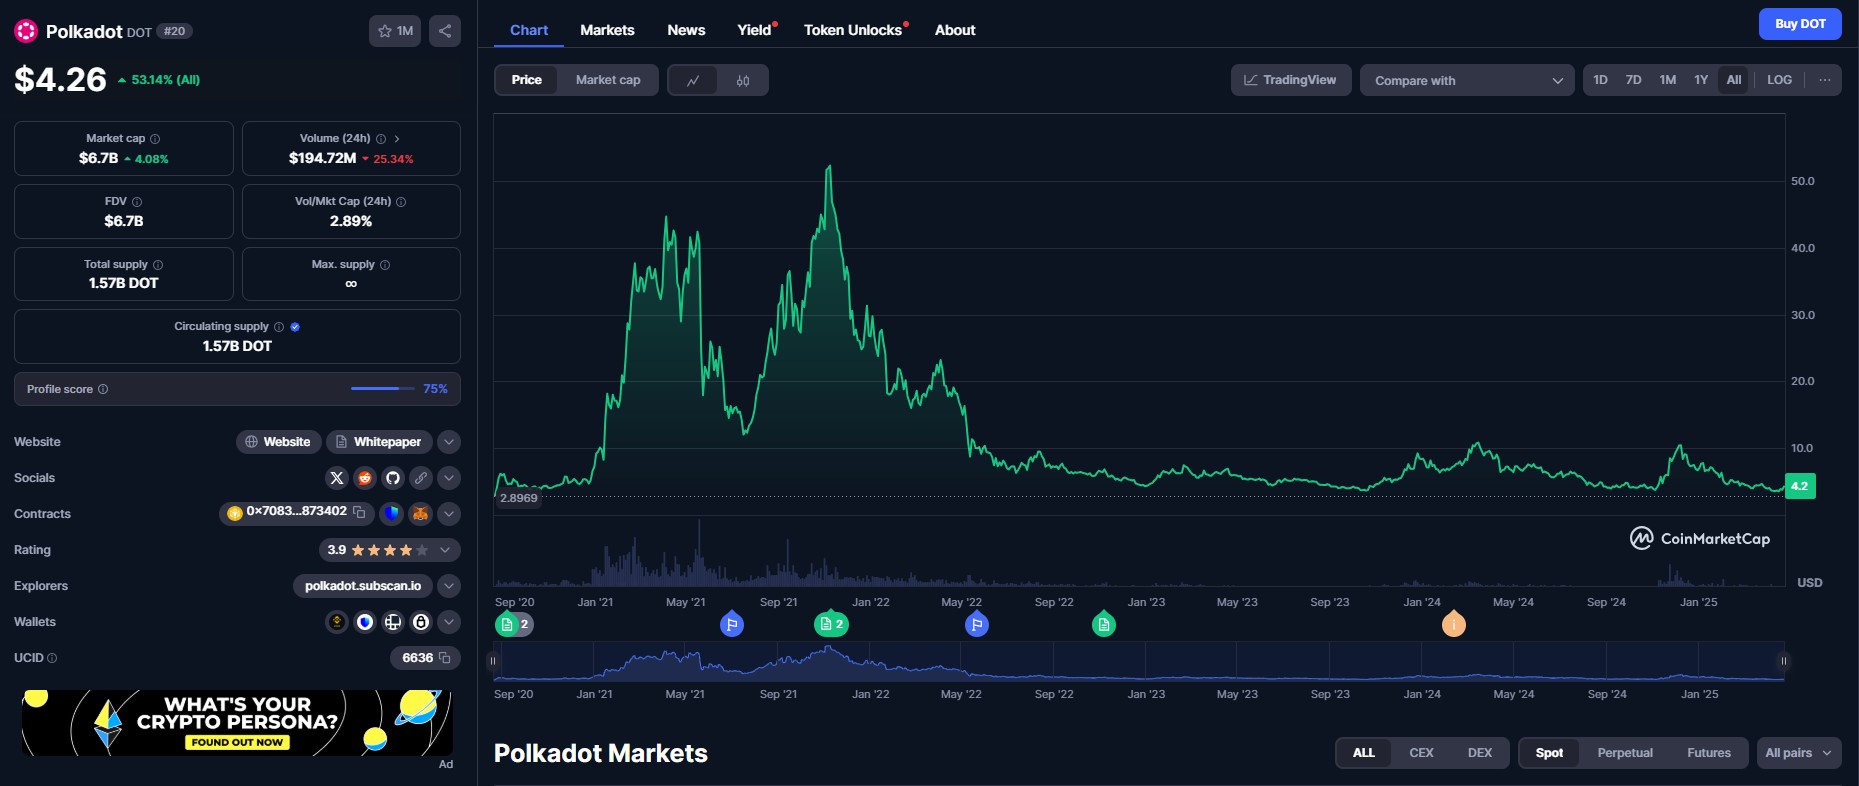This screenshot has height=786, width=1859.
Task: Click the MetaMask fox icon
Action: point(421,514)
